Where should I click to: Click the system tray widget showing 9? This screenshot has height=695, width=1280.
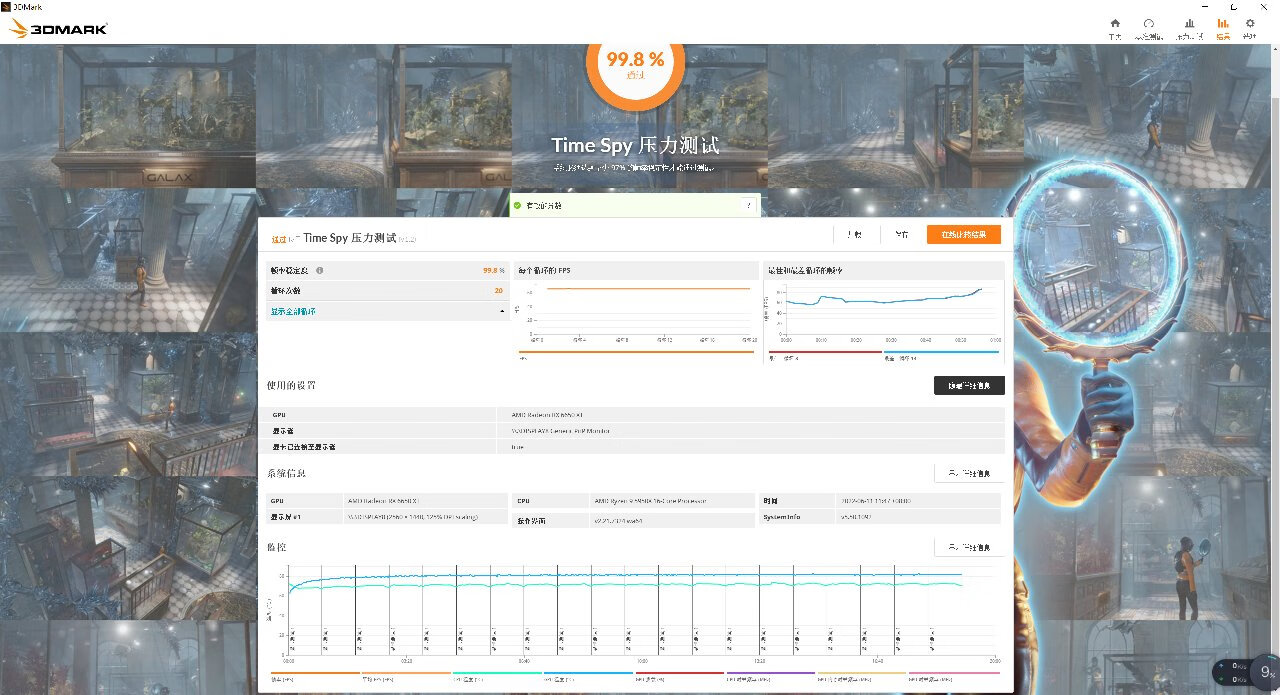coord(1268,672)
